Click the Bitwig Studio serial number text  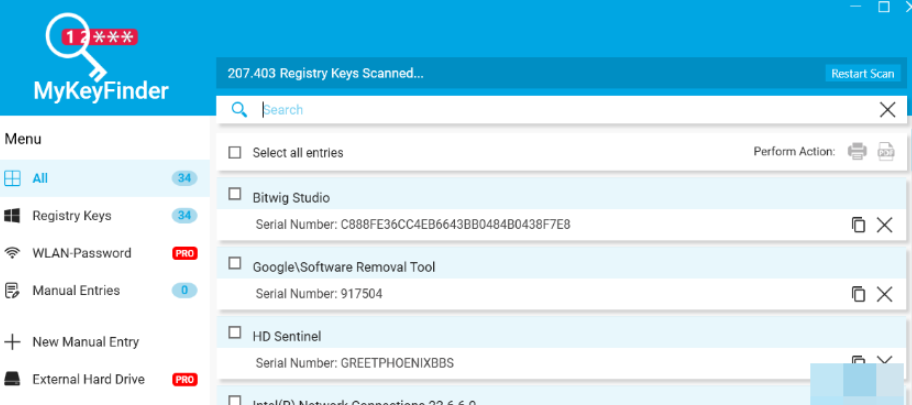tap(413, 225)
